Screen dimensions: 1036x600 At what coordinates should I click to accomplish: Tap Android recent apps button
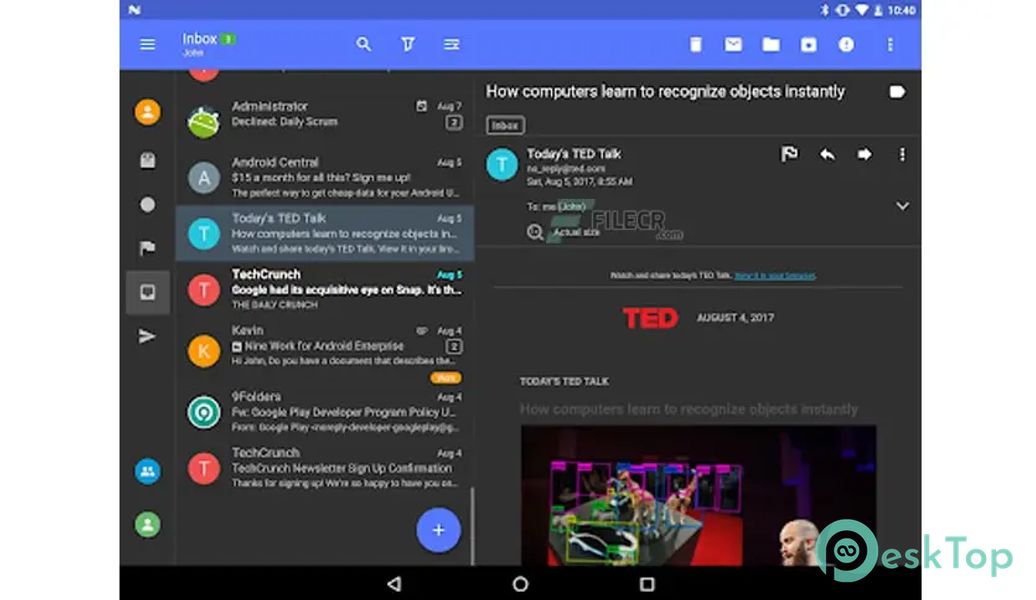point(647,583)
